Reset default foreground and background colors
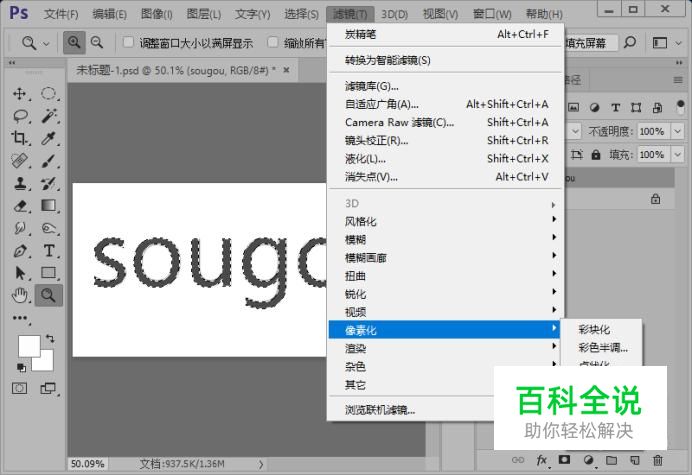The width and height of the screenshot is (692, 475). pyautogui.click(x=21, y=367)
